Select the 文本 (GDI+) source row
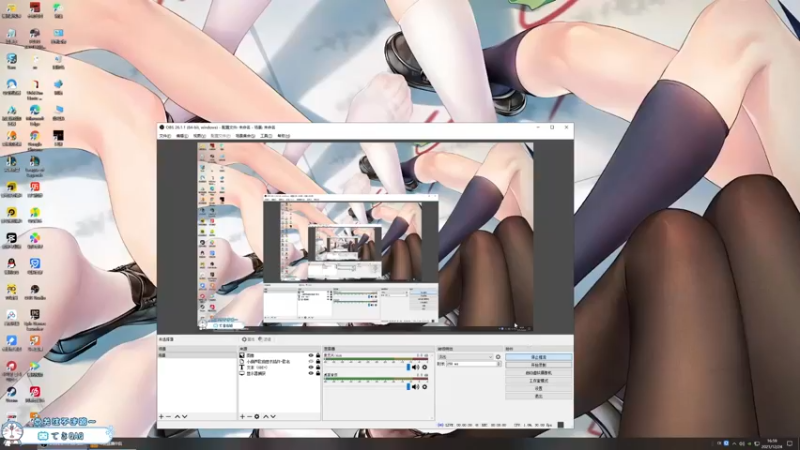Image resolution: width=800 pixels, height=450 pixels. pos(280,367)
